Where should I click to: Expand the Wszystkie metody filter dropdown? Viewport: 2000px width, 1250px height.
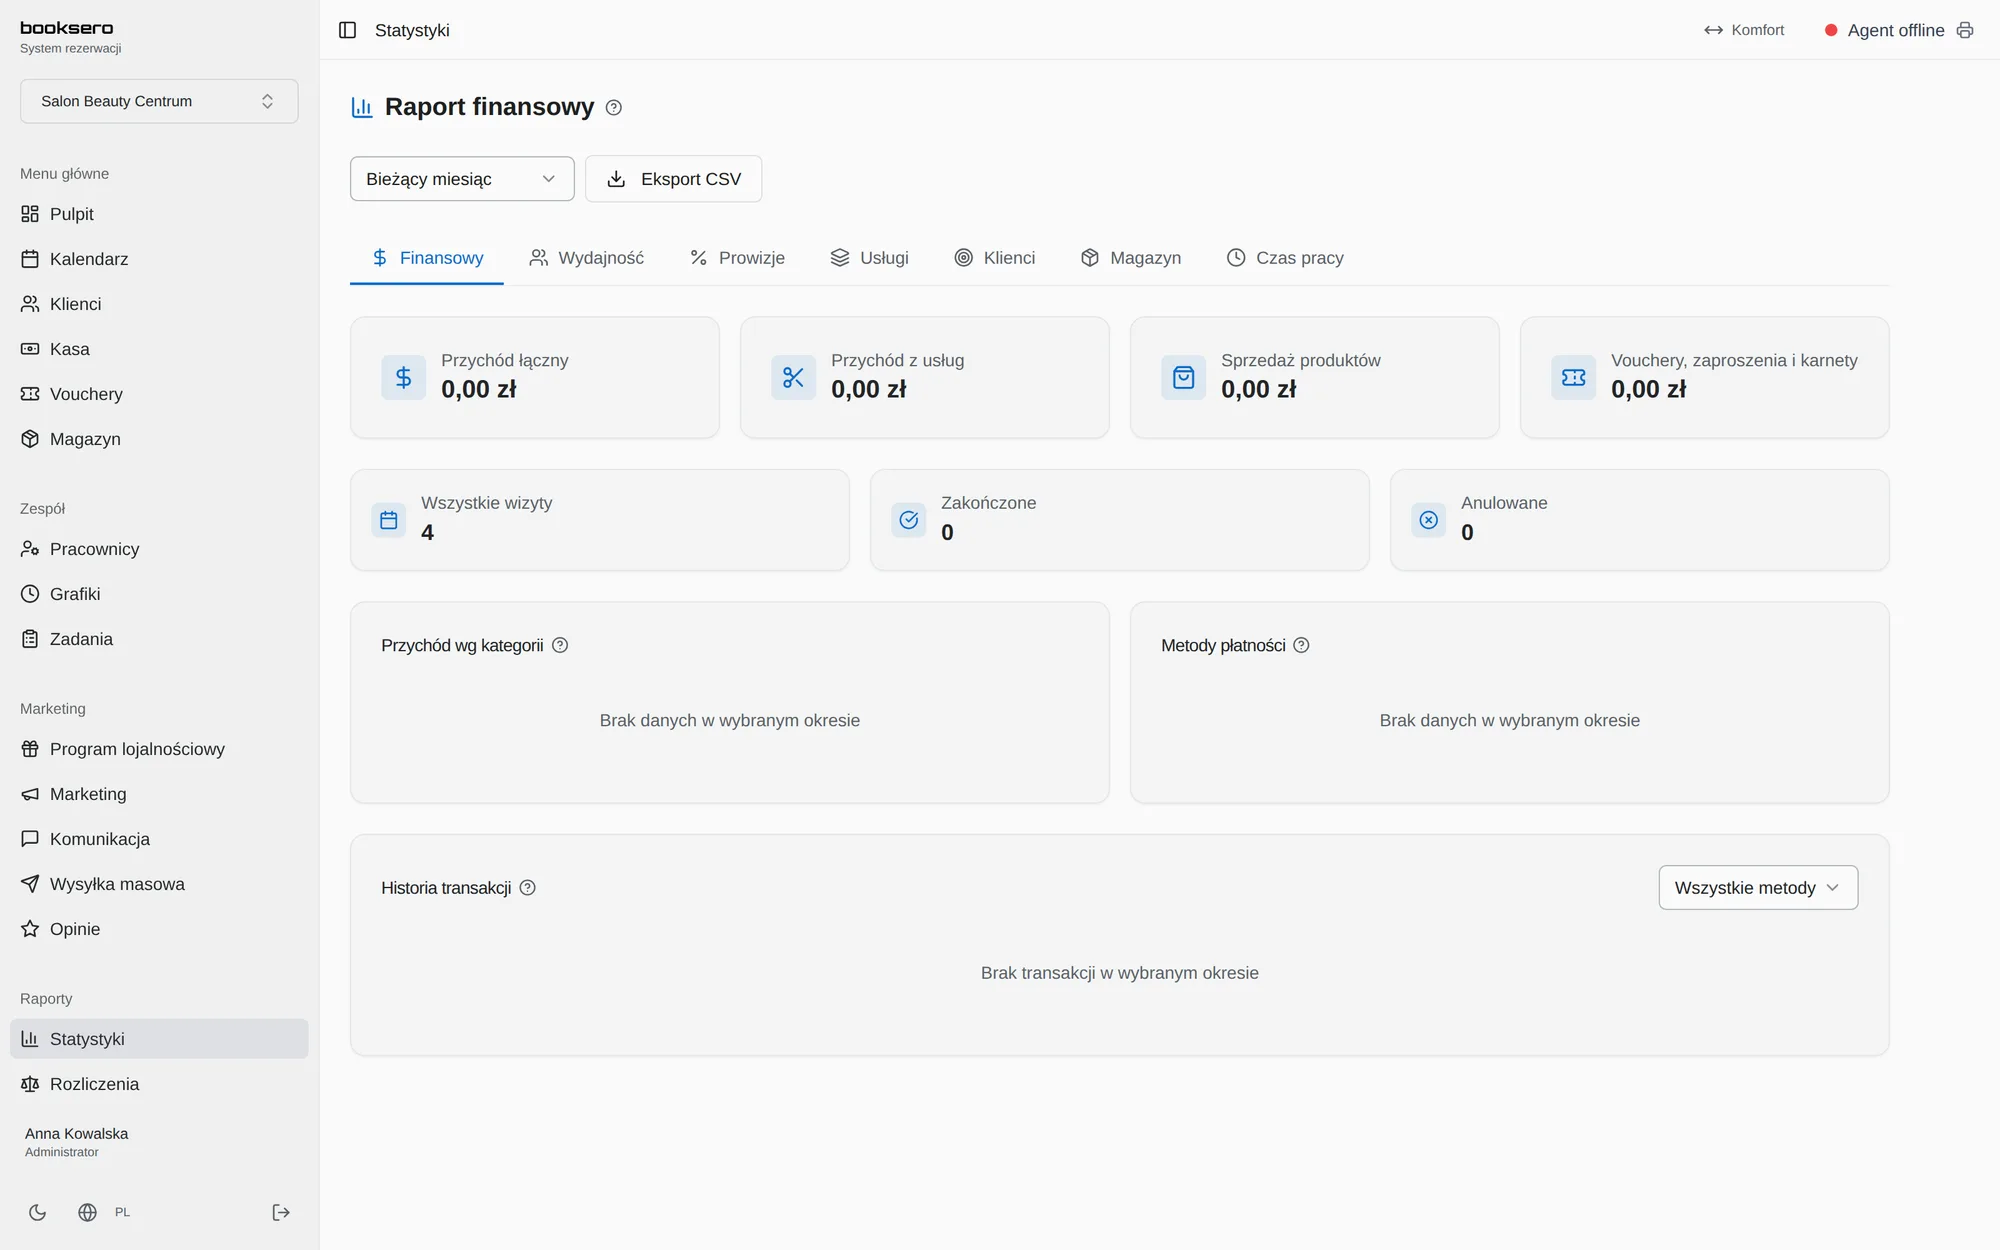(x=1758, y=887)
